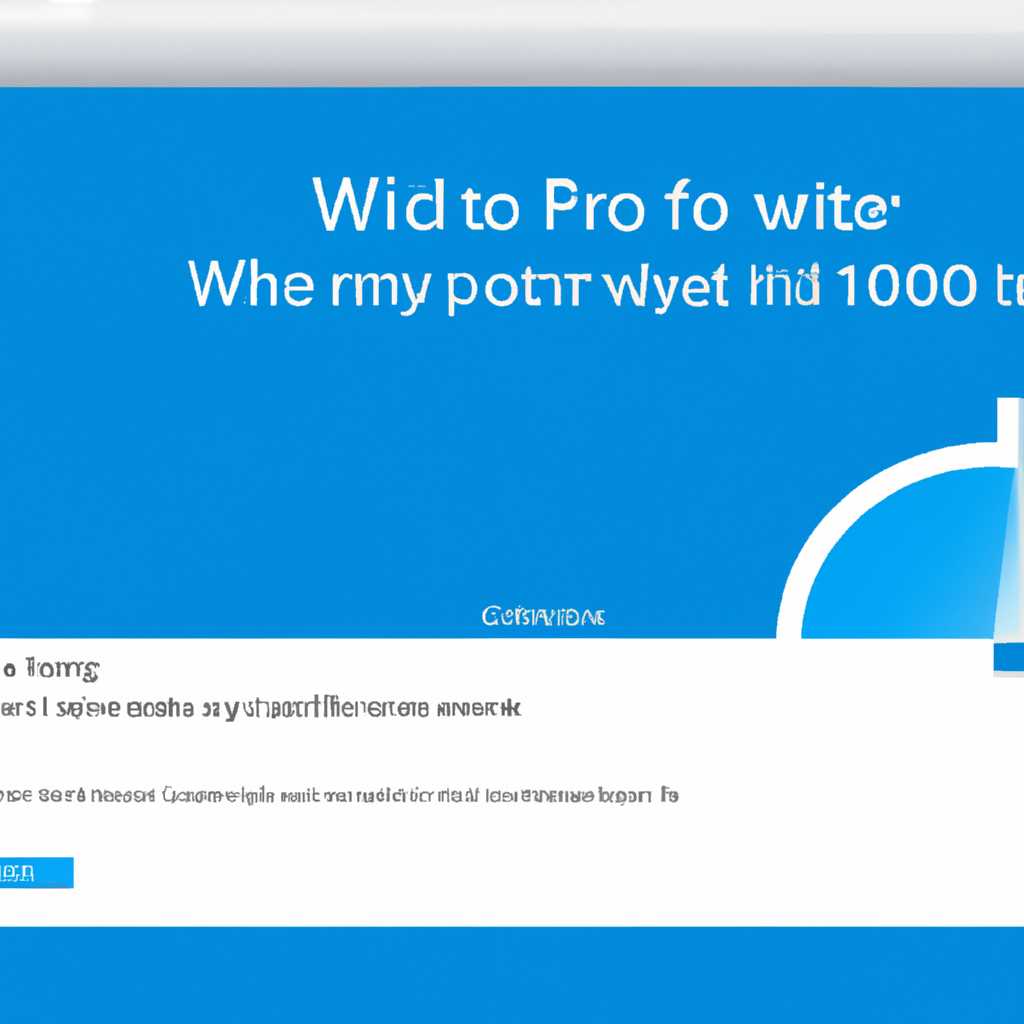
Task: Click the "Tomg" heading in the white panel
Action: 50,669
